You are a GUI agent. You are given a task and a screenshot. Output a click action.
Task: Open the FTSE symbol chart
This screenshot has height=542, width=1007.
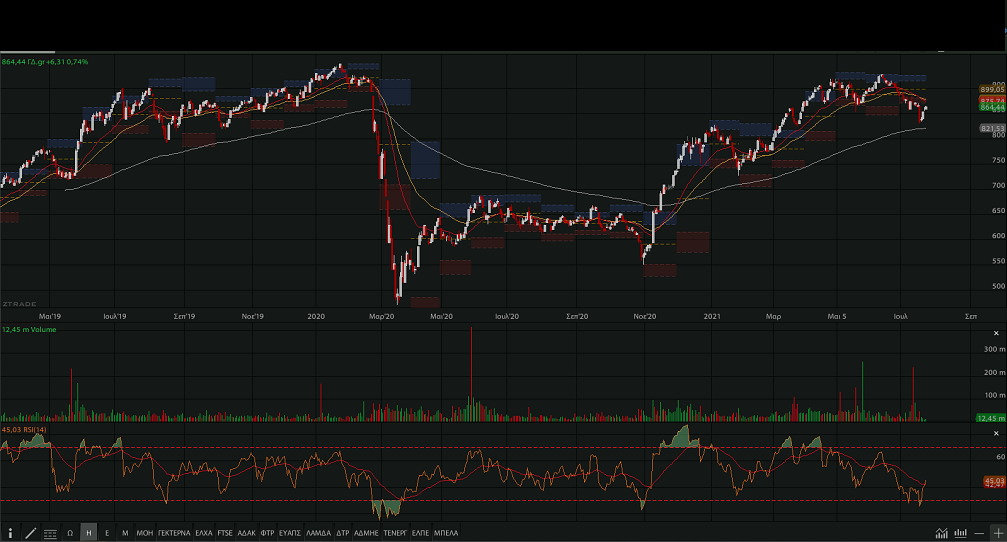pyautogui.click(x=225, y=533)
